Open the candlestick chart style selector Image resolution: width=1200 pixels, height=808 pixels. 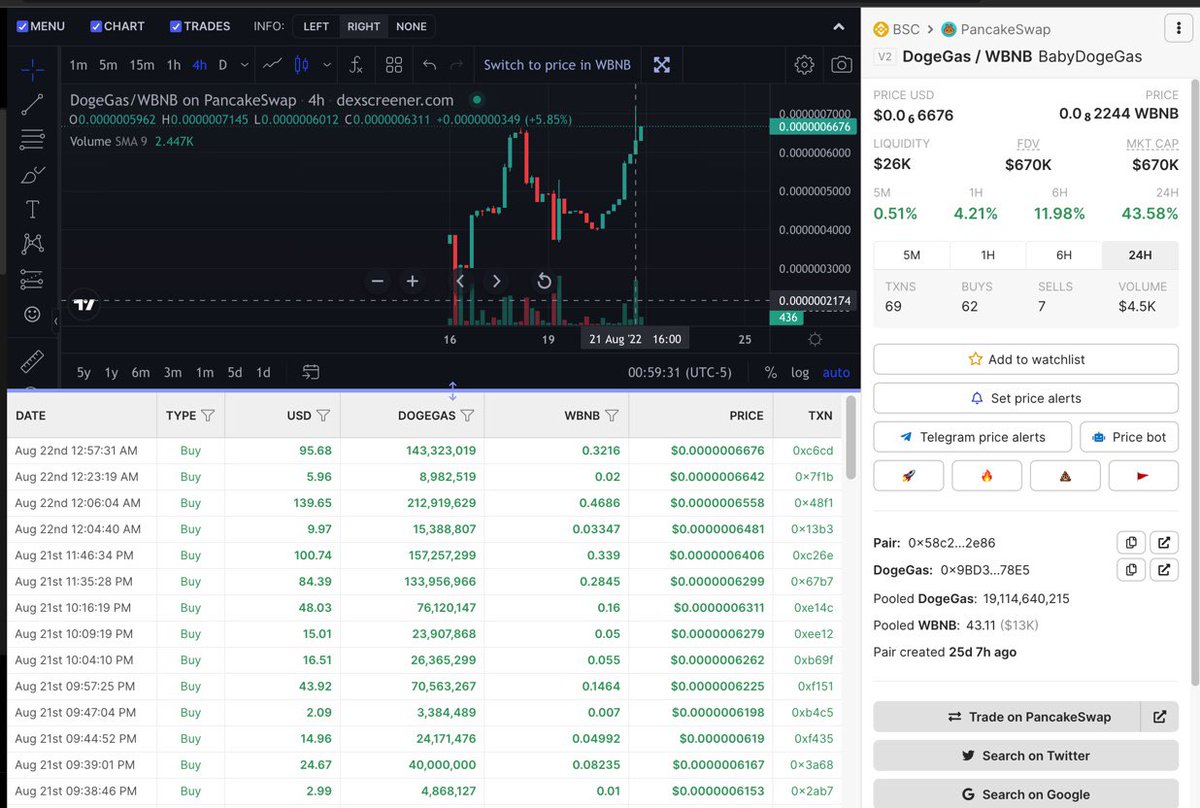tap(303, 65)
